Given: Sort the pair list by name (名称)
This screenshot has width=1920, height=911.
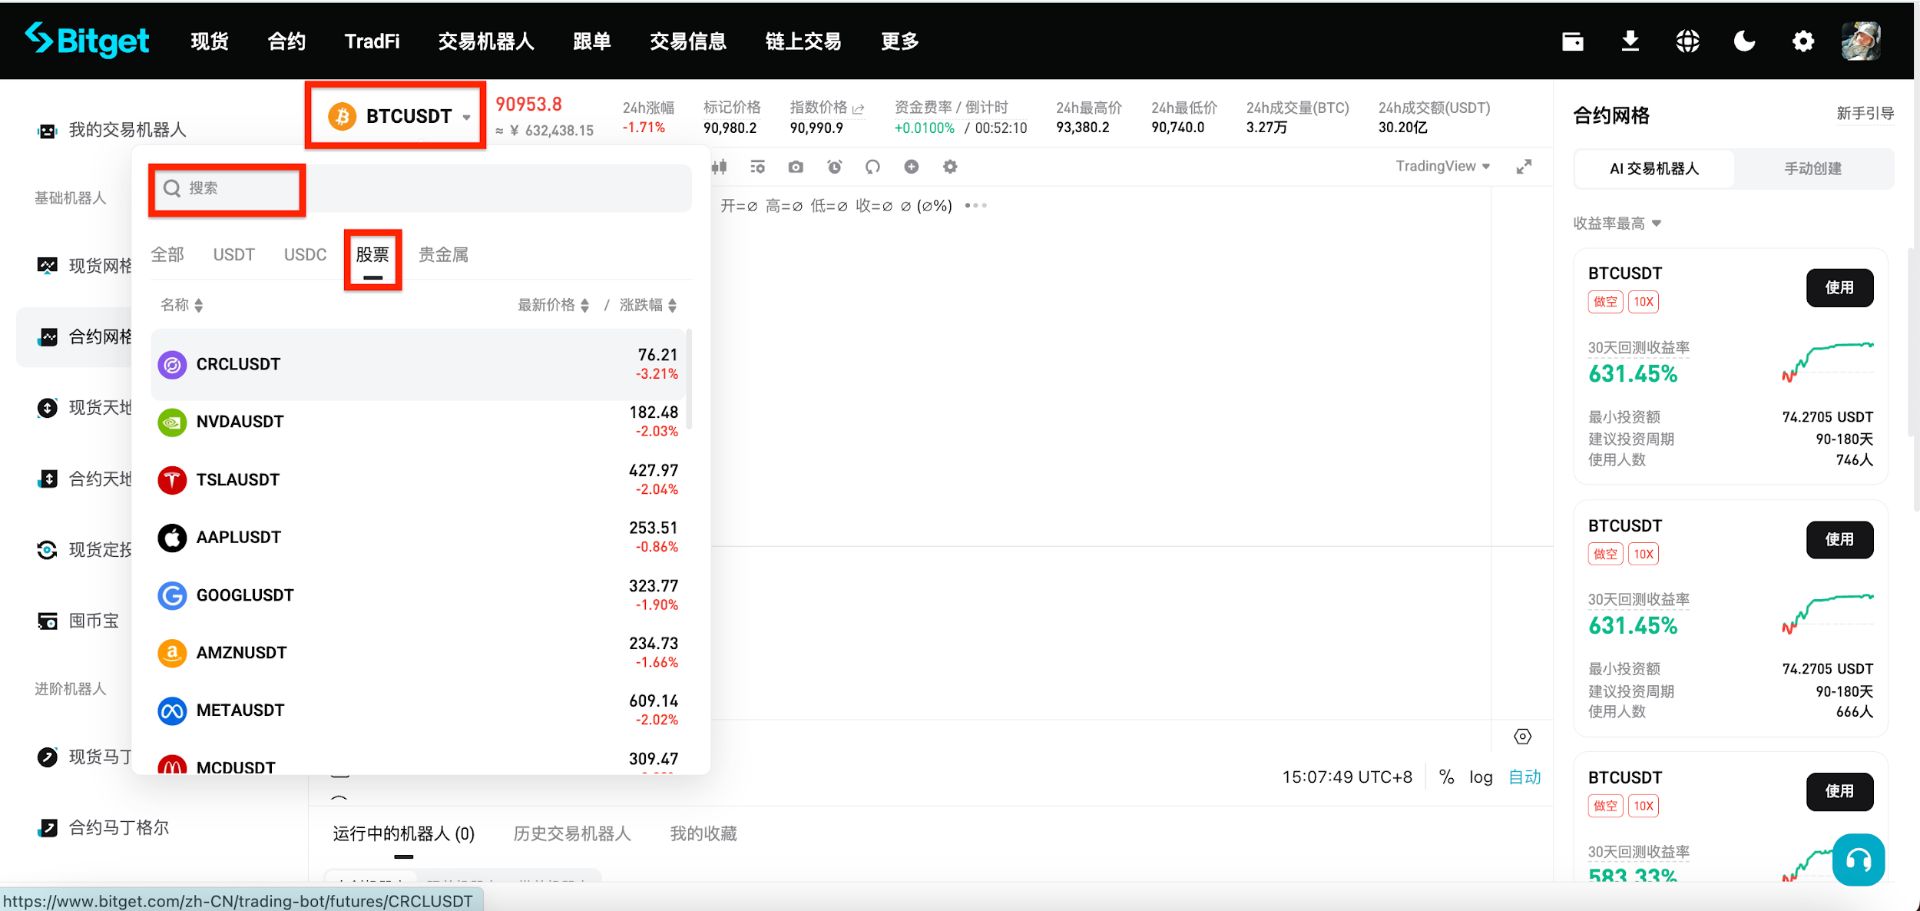Looking at the screenshot, I should coord(182,305).
